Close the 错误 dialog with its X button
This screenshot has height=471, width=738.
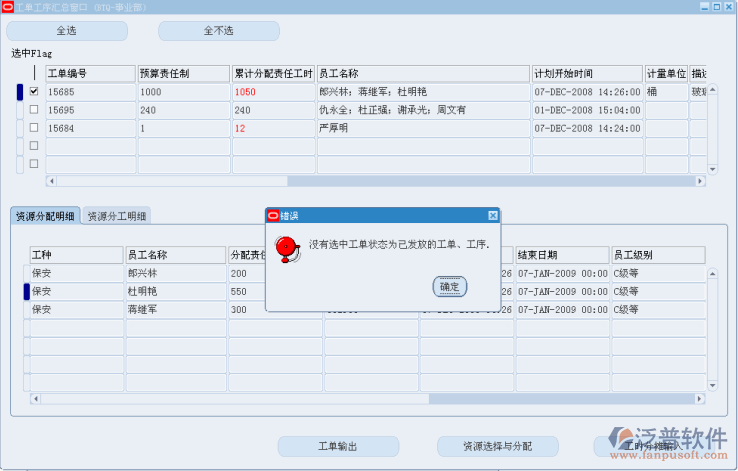tap(492, 216)
